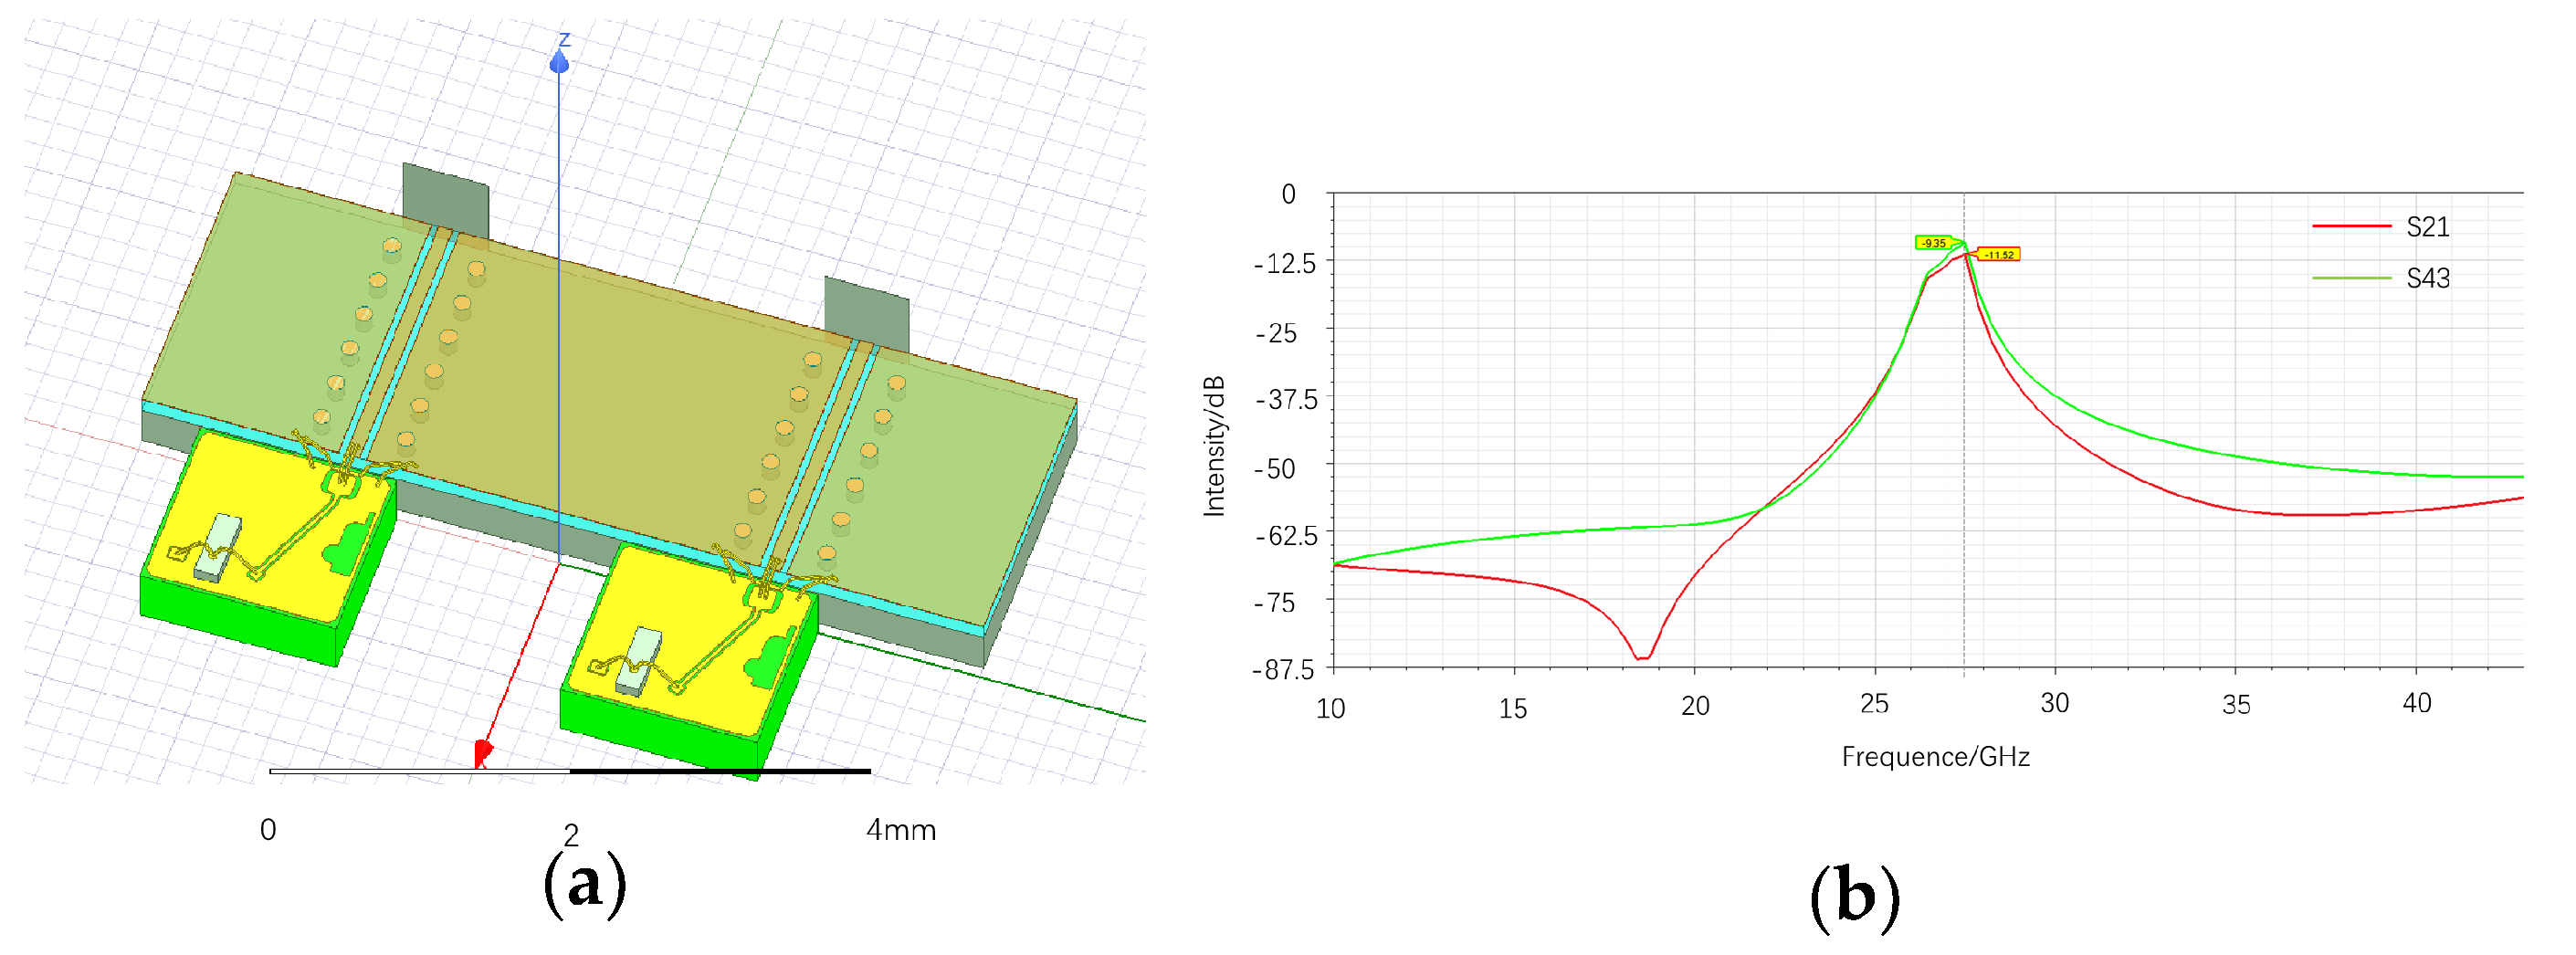Click the 40 x-axis tick label

[2417, 704]
